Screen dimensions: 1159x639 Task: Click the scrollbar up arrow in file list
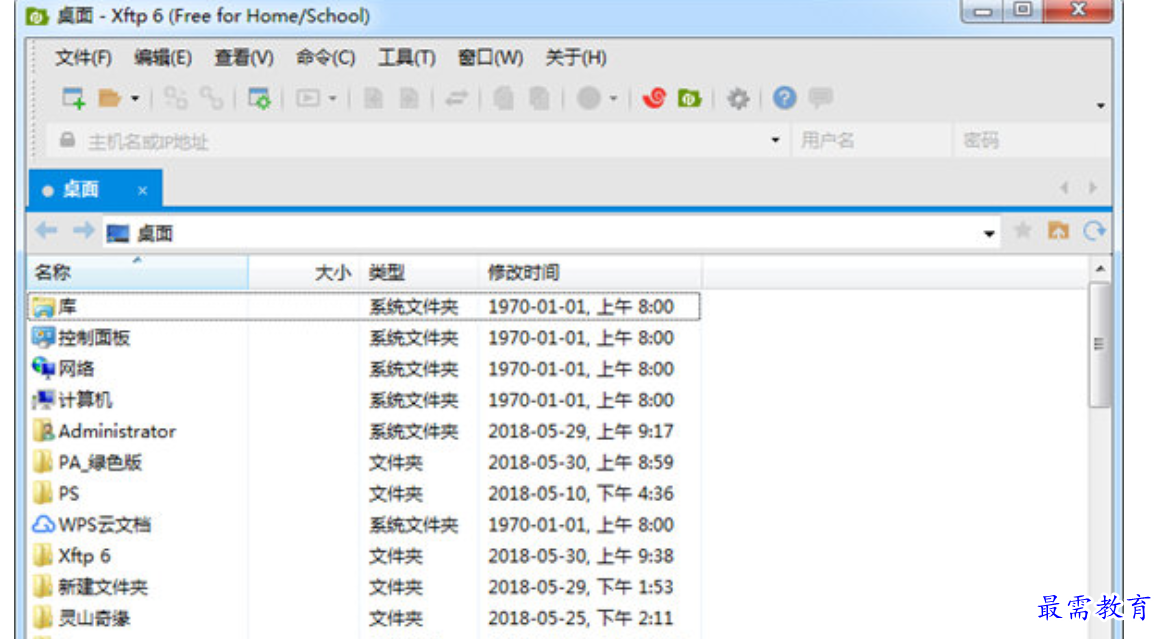coord(1100,269)
